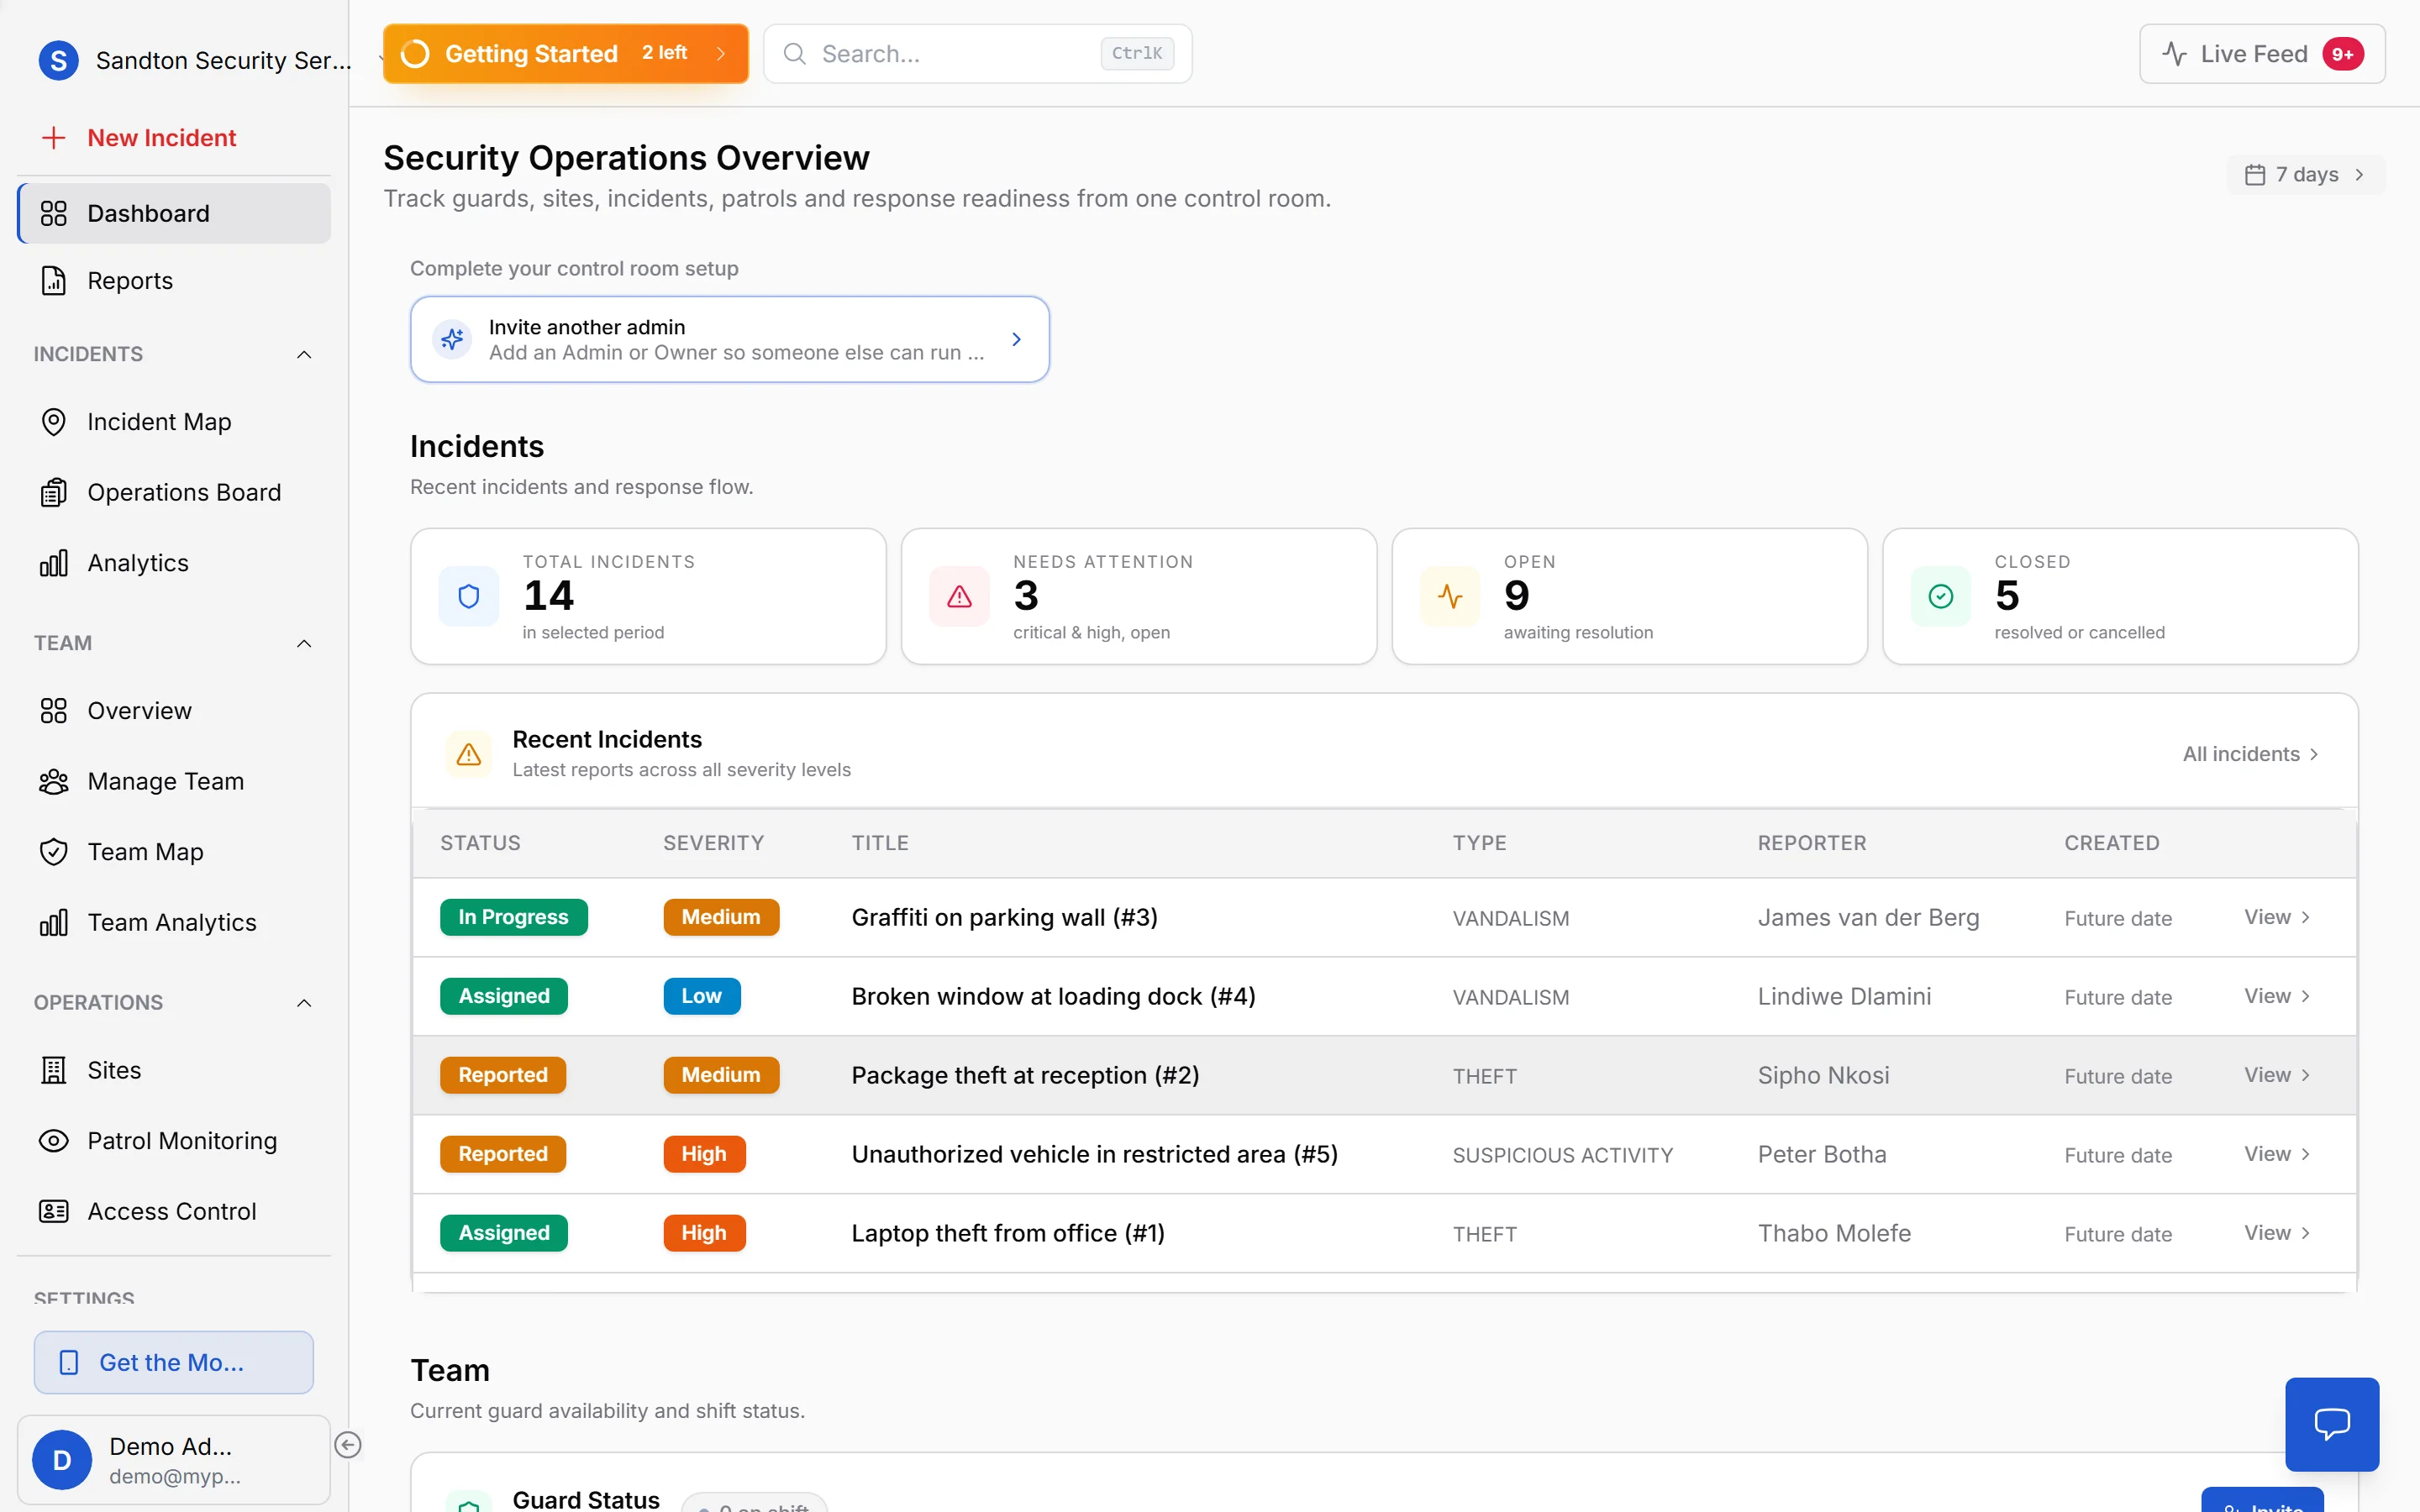The width and height of the screenshot is (2420, 1512).
Task: Open the Incident Map from the sidebar
Action: pyautogui.click(x=159, y=421)
